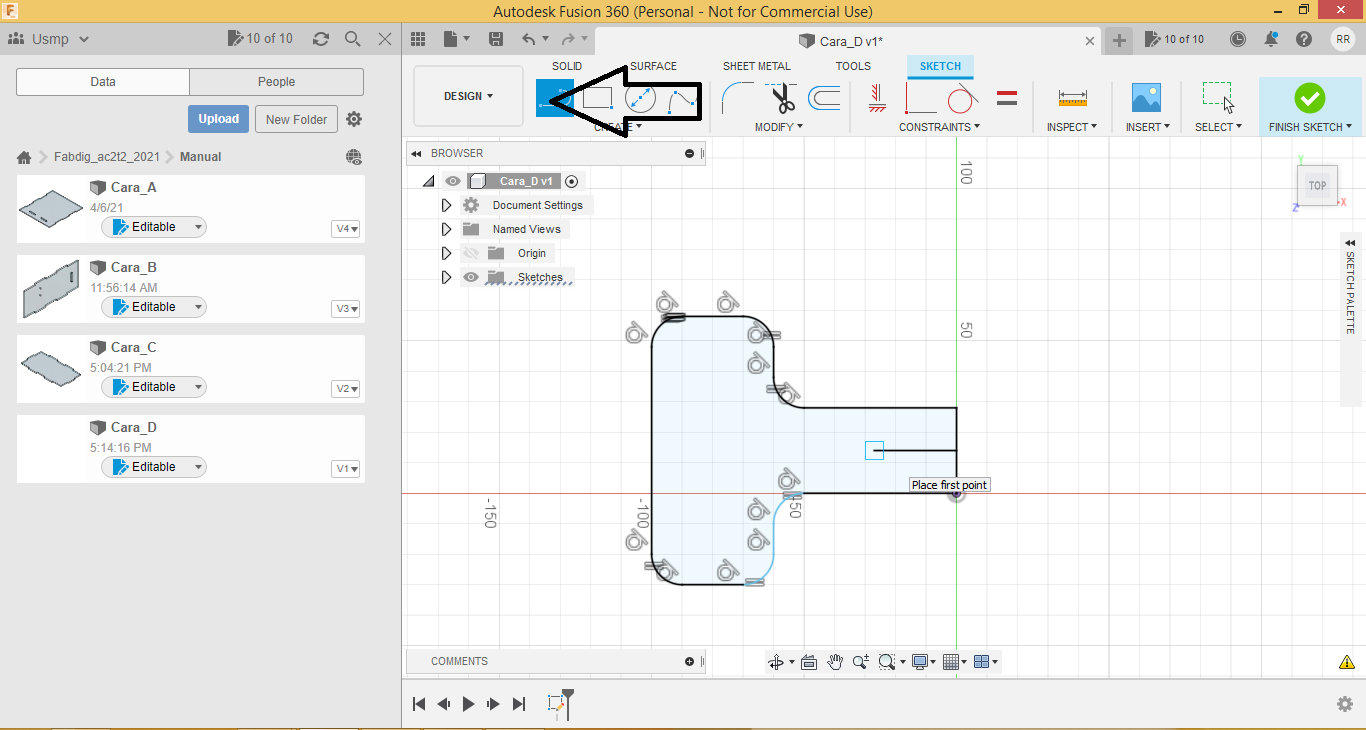The width and height of the screenshot is (1366, 730).
Task: Click the Upload button
Action: coord(218,119)
